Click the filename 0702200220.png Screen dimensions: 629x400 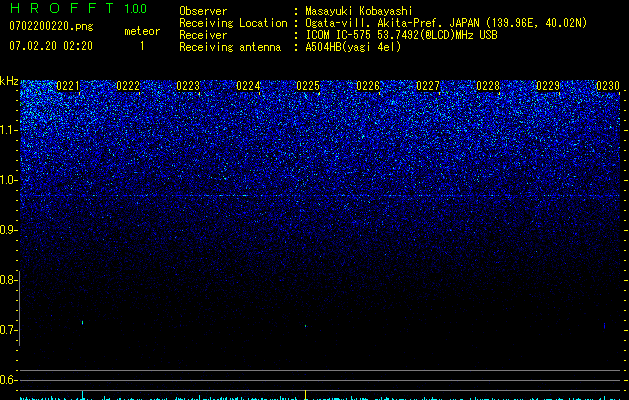51,27
